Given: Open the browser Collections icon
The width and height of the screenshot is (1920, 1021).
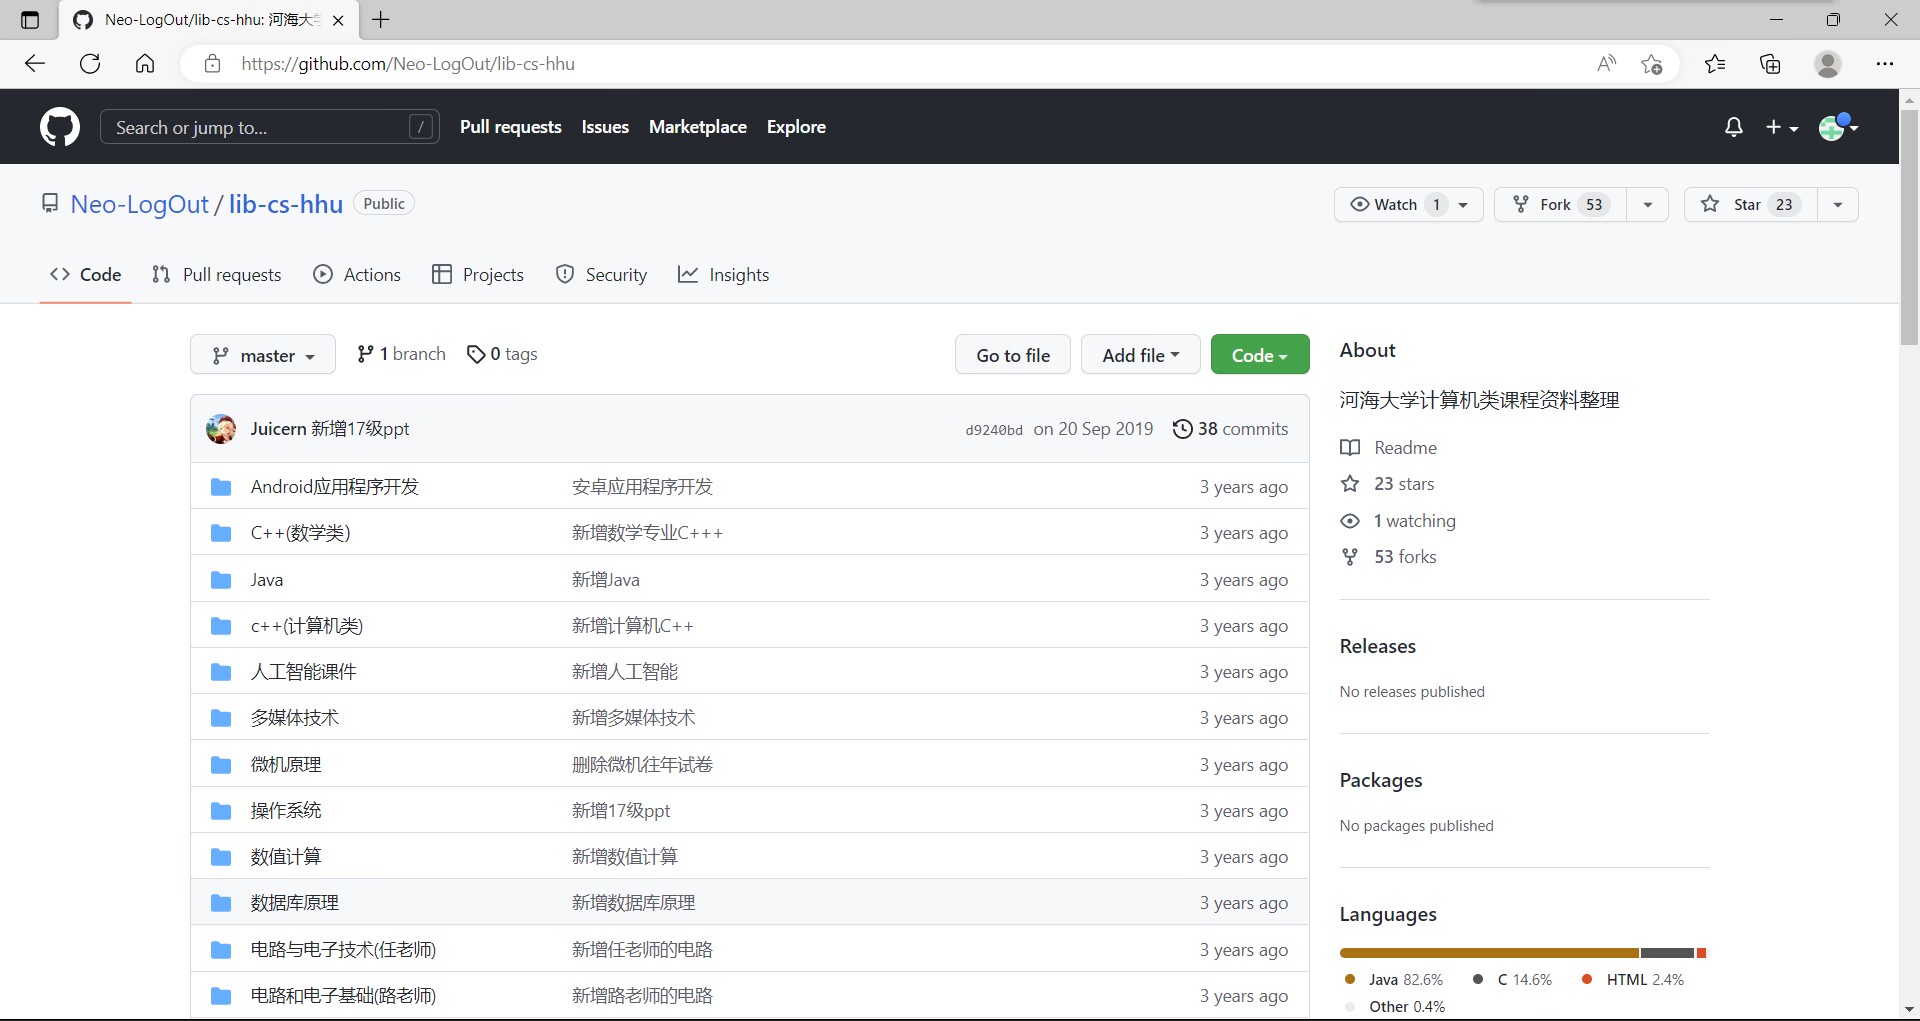Looking at the screenshot, I should (x=1770, y=64).
